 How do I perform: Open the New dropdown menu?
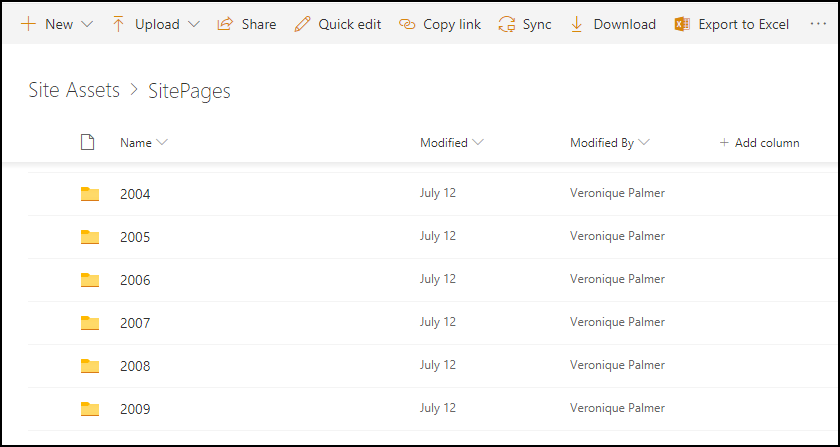pyautogui.click(x=86, y=24)
